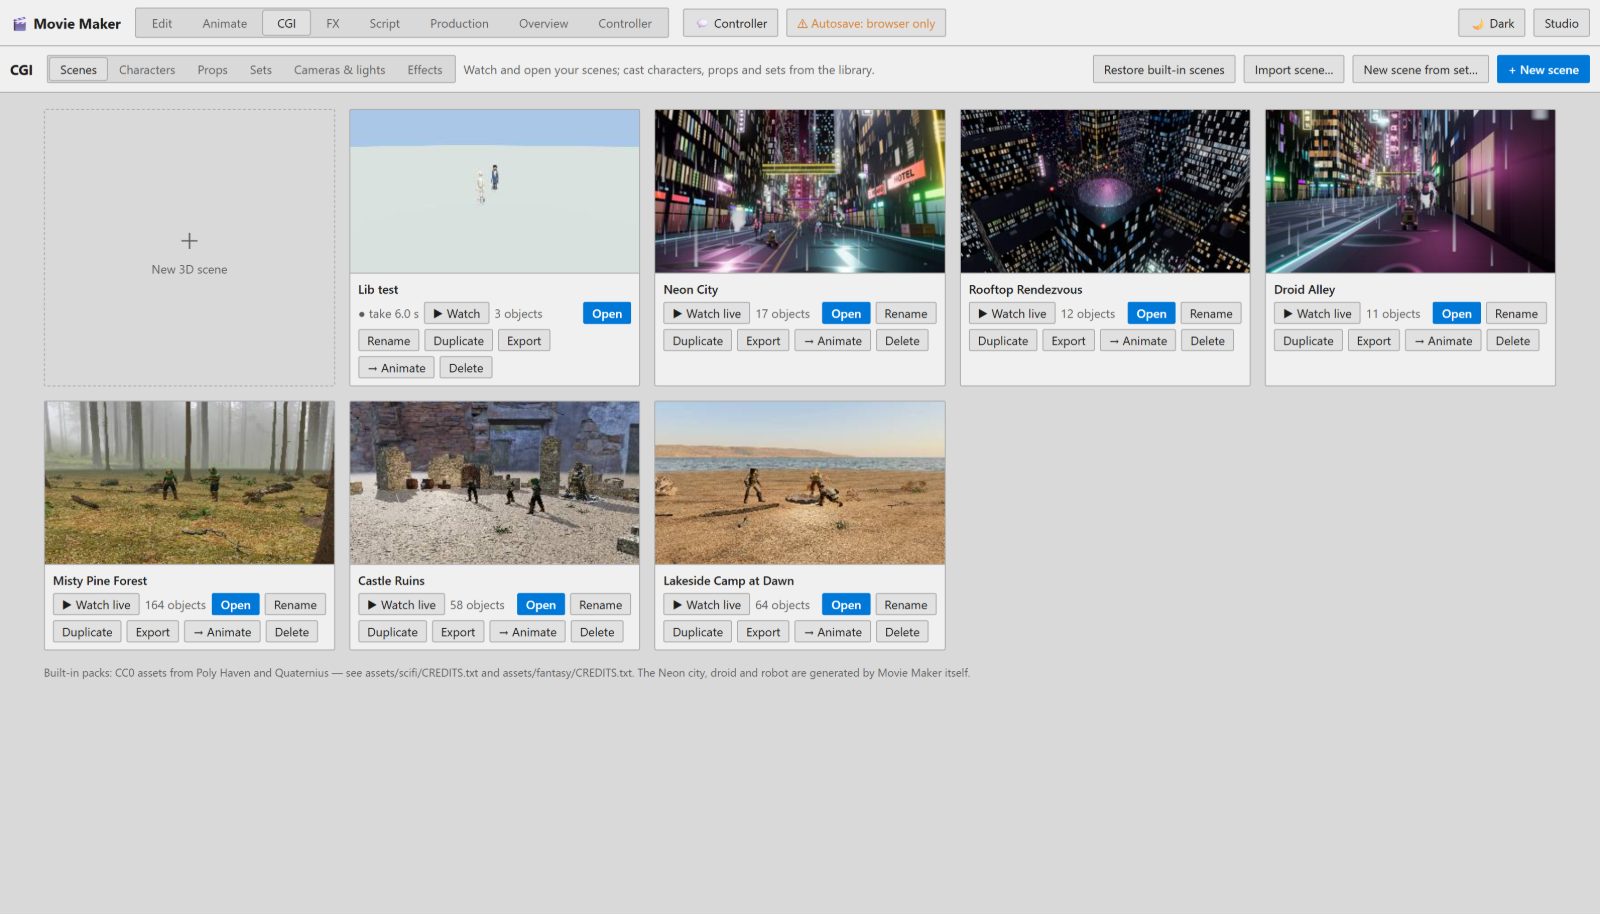Toggle Dark mode with the moon button
Screen dimensions: 1600x915
(1491, 23)
